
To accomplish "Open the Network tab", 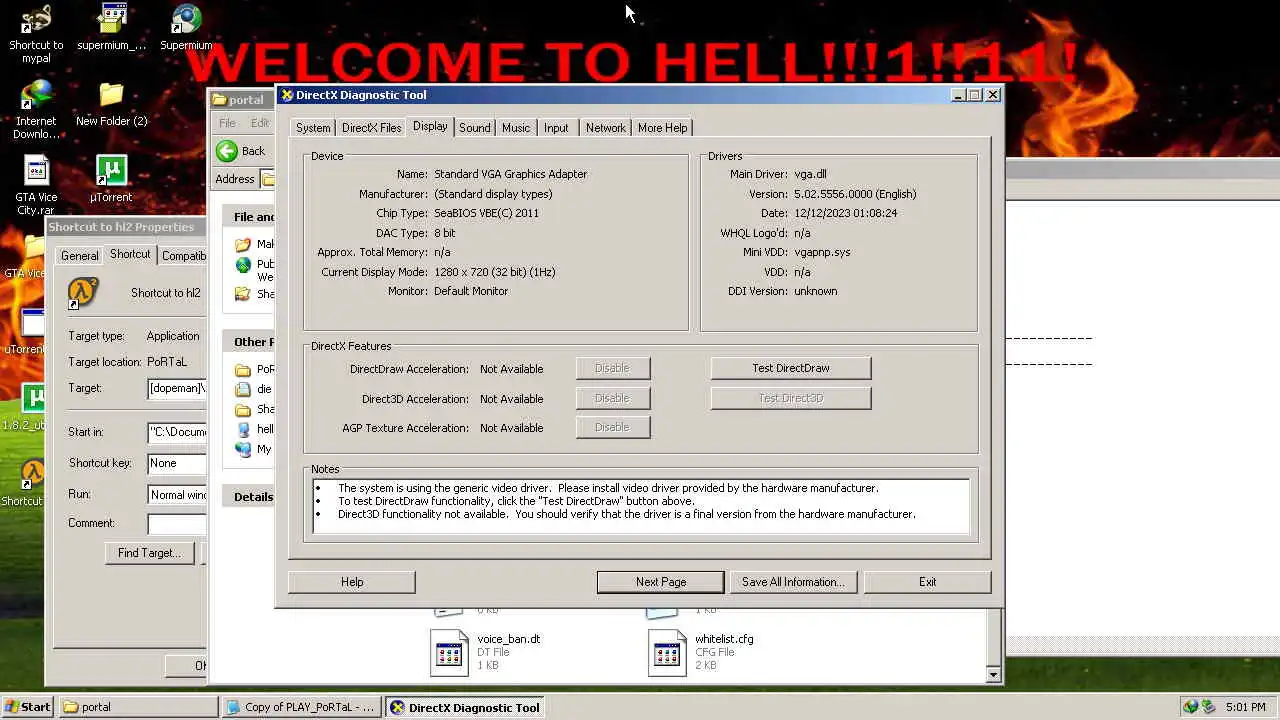I will pyautogui.click(x=605, y=128).
